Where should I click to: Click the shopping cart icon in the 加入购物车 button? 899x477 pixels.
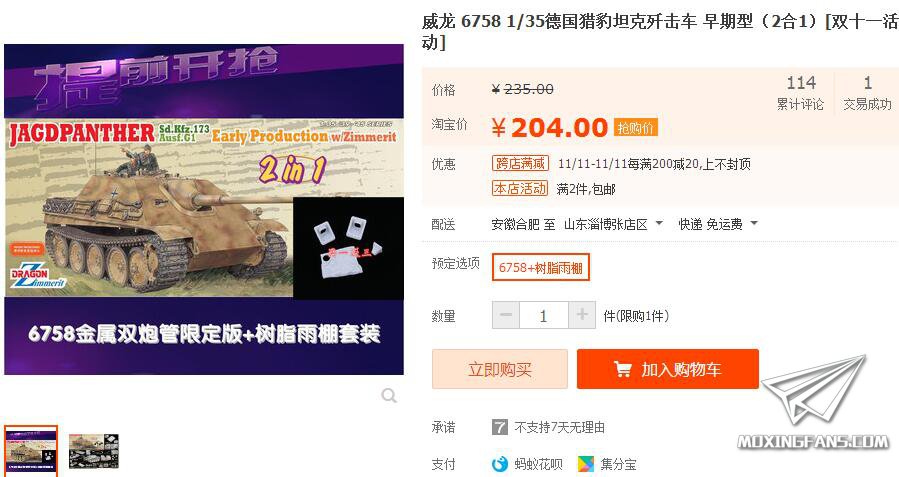623,369
